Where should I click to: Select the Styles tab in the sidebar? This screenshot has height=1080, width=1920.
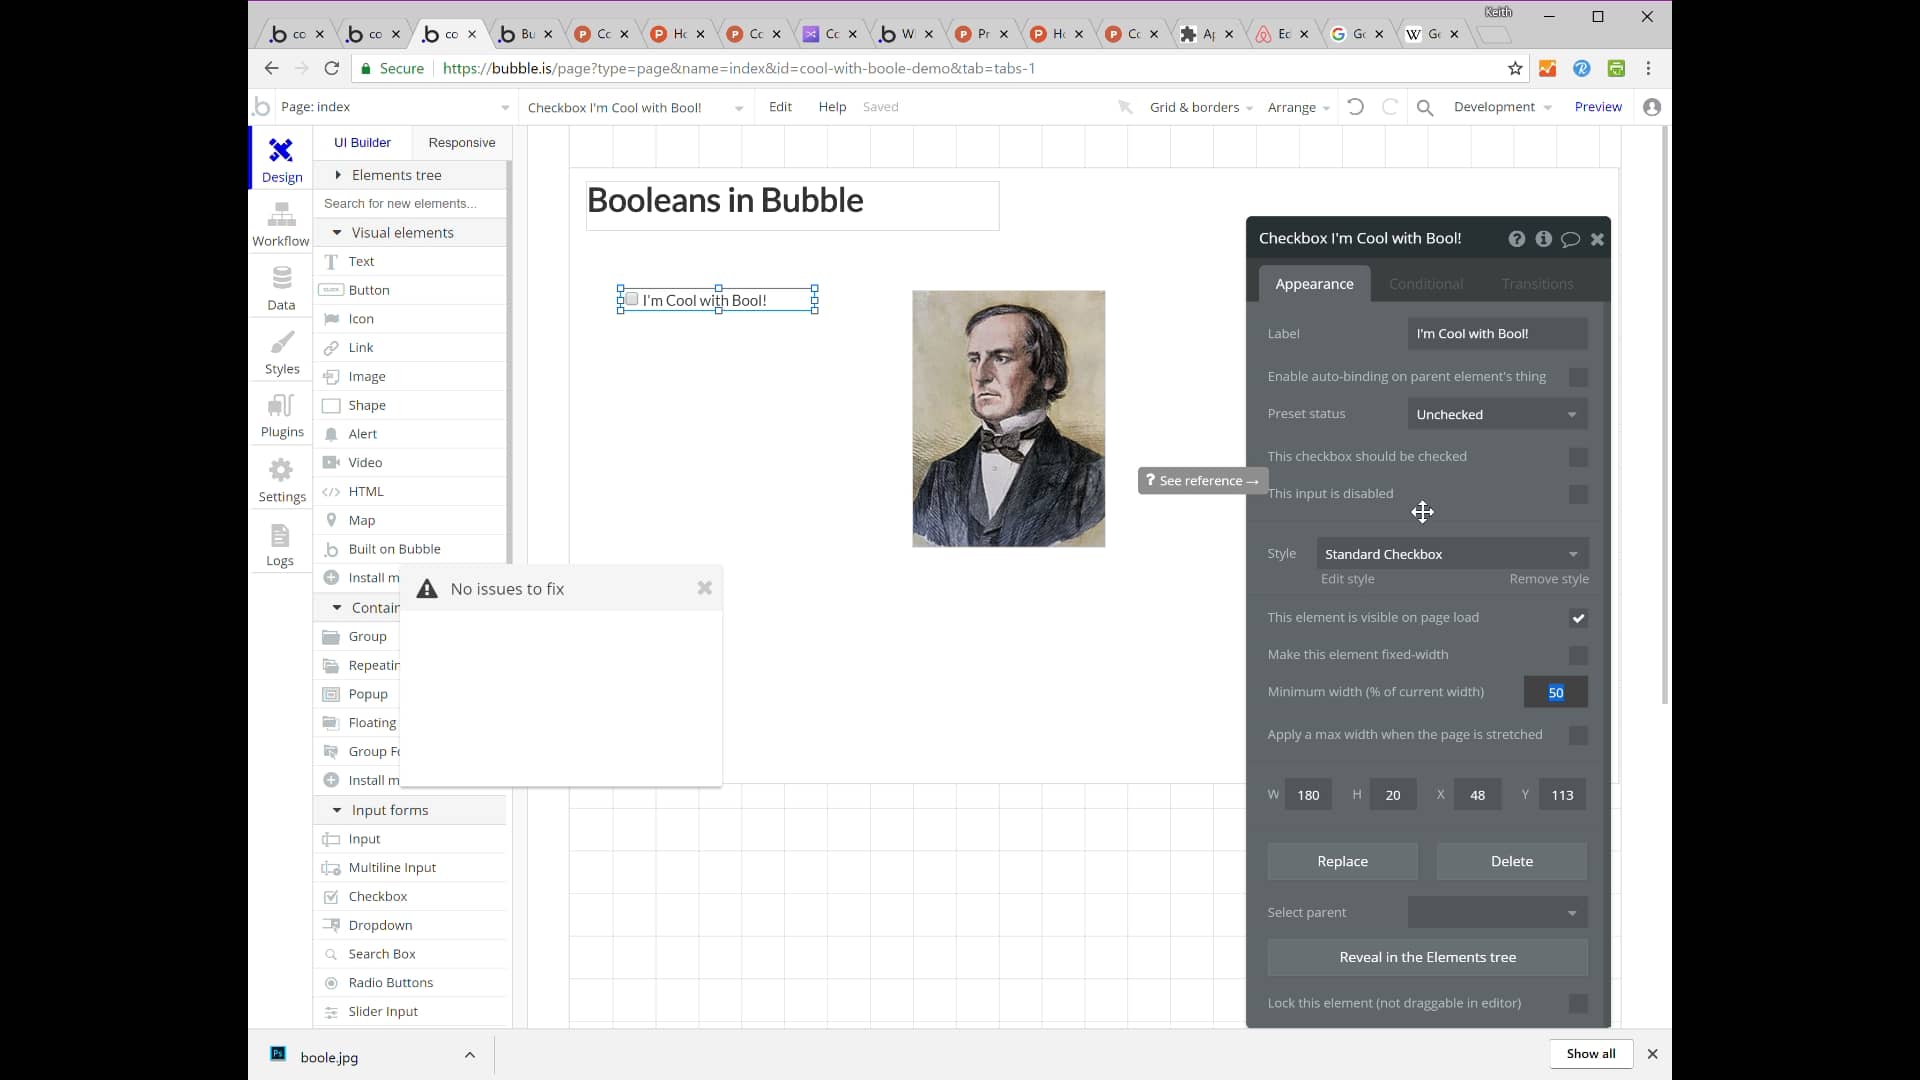[x=281, y=351]
